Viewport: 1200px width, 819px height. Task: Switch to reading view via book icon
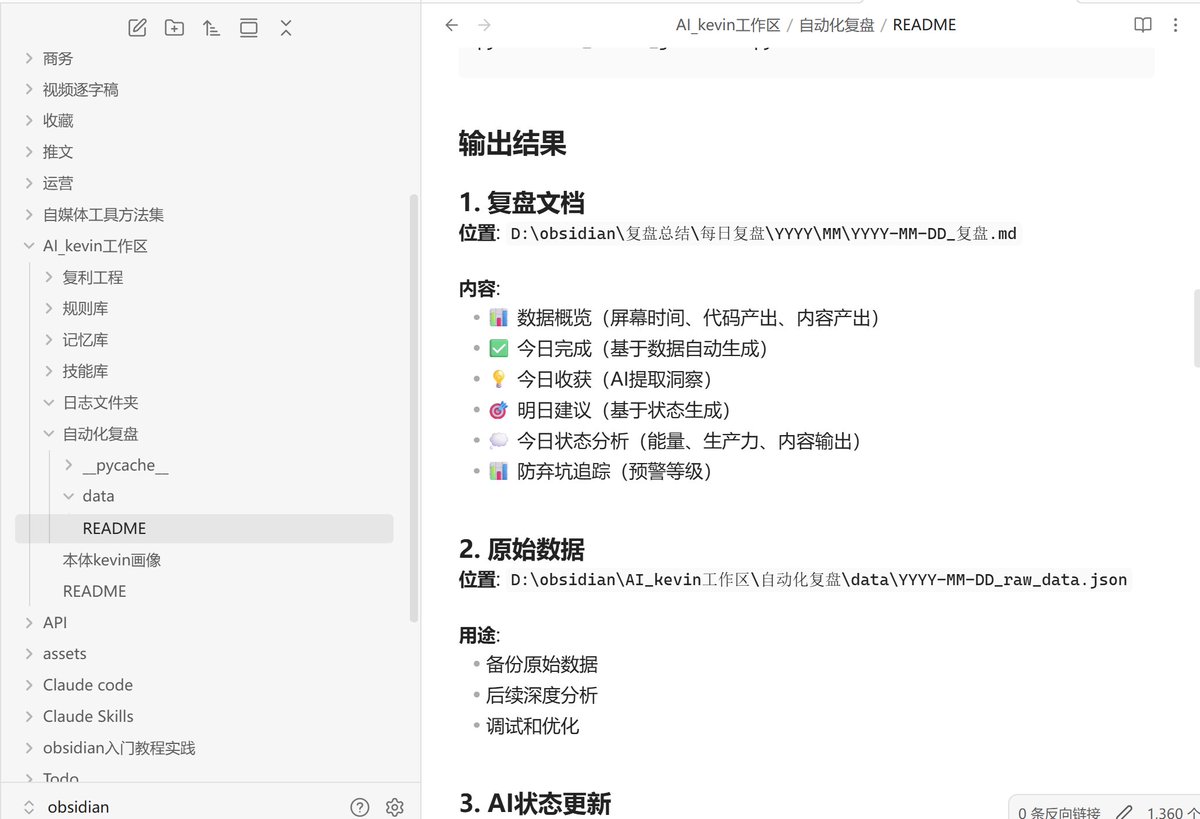tap(1143, 25)
